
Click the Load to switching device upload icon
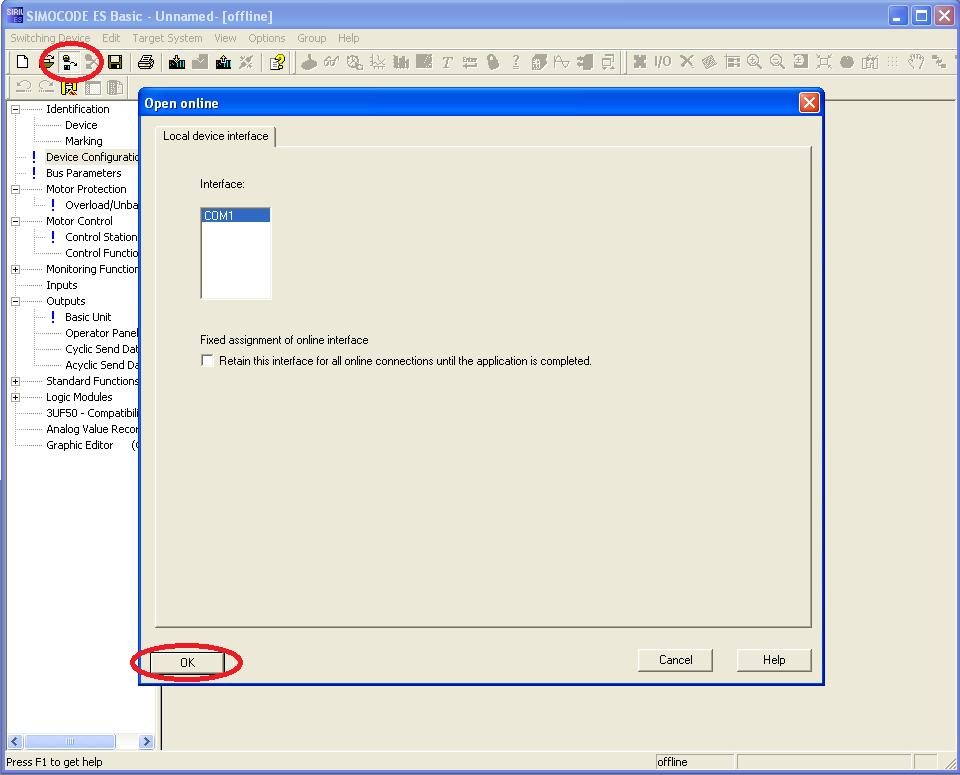pos(223,62)
